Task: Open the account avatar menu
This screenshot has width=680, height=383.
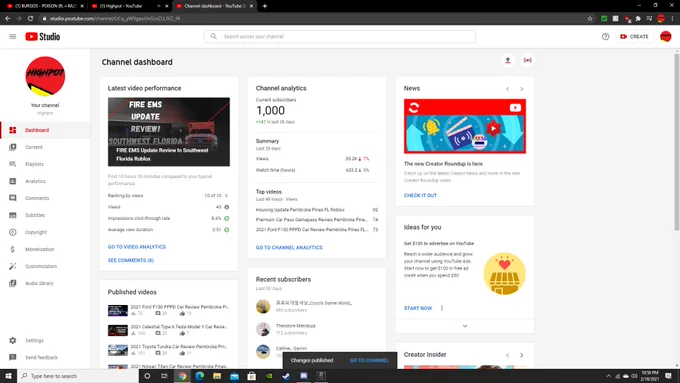Action: 666,36
